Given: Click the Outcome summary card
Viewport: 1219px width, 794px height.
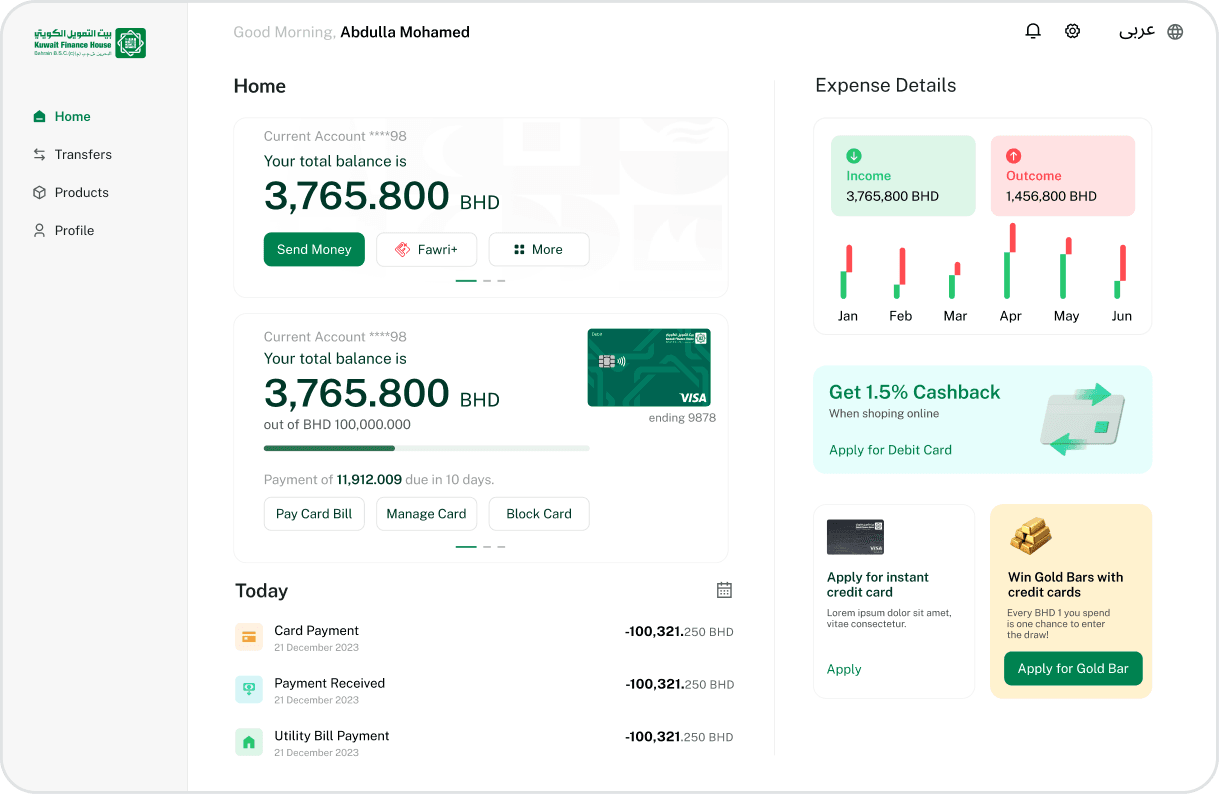Looking at the screenshot, I should (1063, 176).
